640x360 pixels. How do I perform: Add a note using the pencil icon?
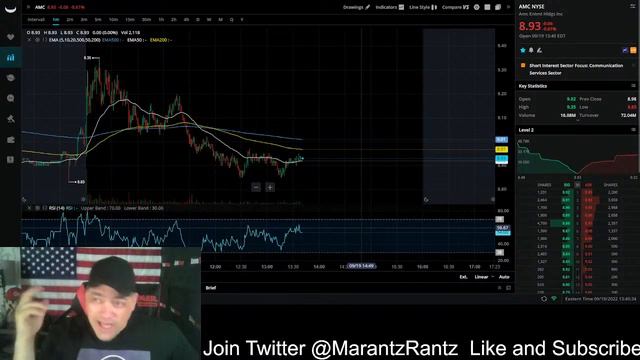pos(539,50)
